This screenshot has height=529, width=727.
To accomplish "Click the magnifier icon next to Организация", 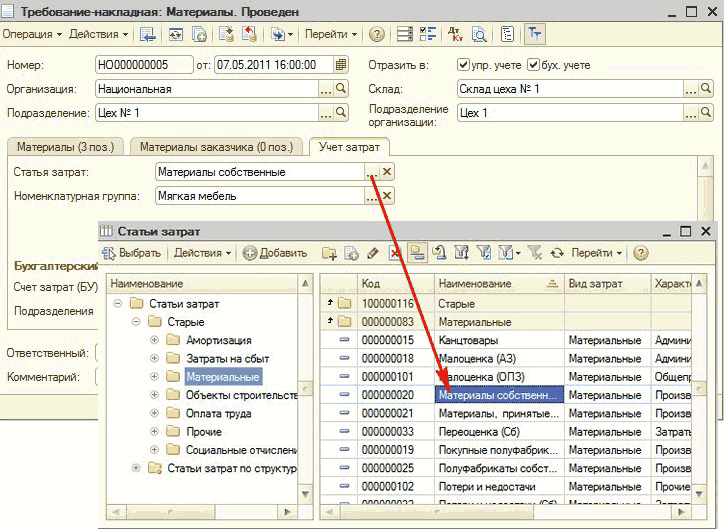I will tap(341, 89).
